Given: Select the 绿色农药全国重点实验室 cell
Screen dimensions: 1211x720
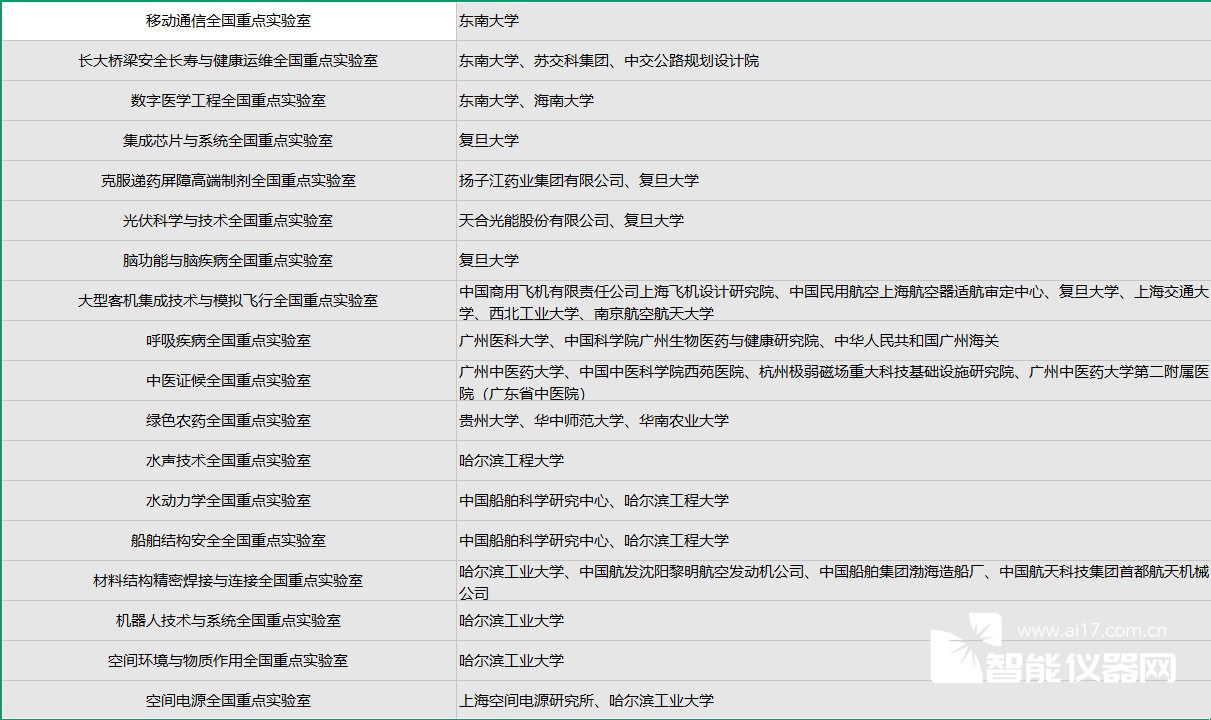Looking at the screenshot, I should tap(228, 421).
